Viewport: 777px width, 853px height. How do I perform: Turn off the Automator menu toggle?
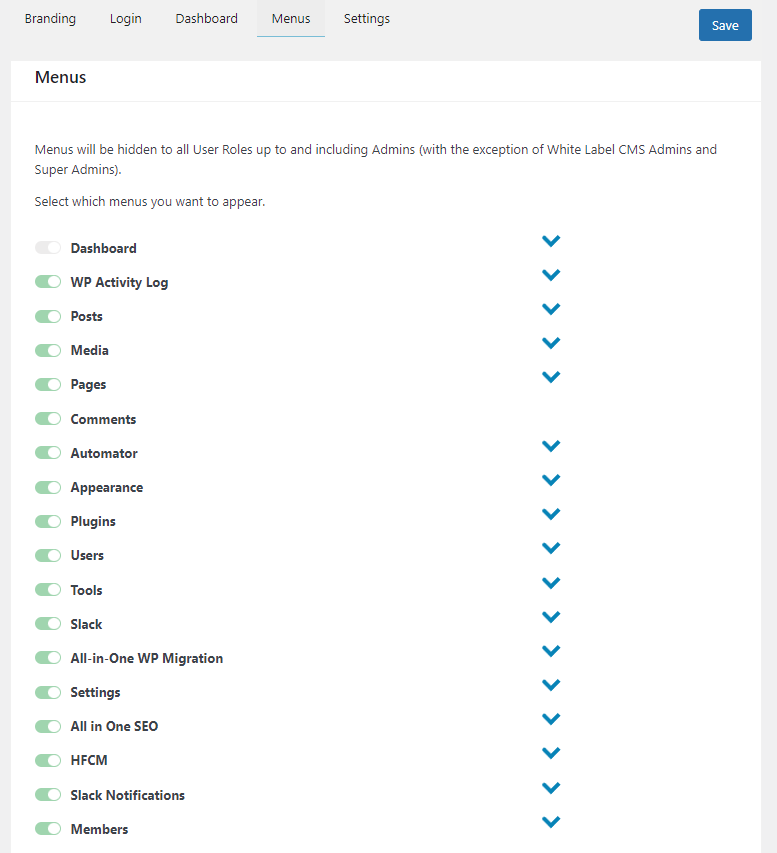(x=48, y=453)
